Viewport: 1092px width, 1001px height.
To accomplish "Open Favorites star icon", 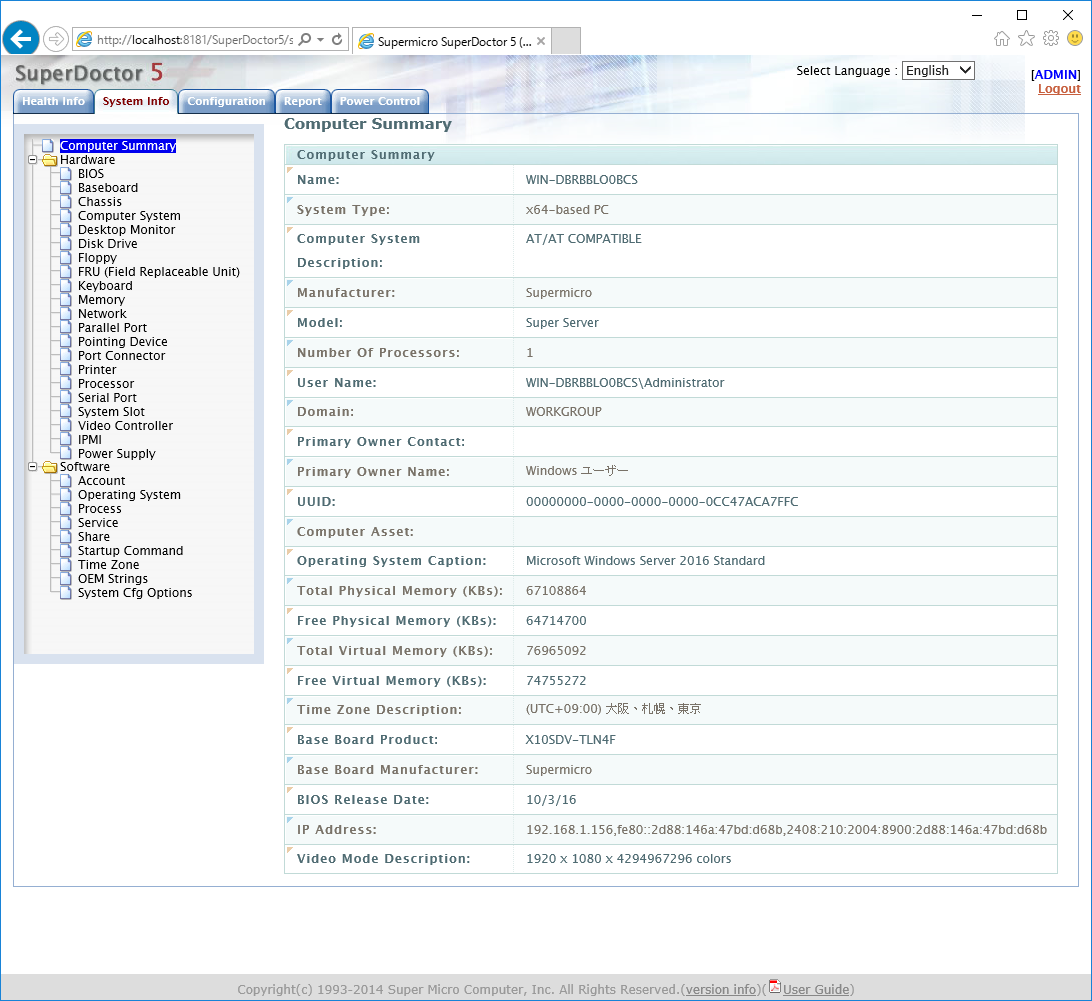I will [x=1026, y=38].
